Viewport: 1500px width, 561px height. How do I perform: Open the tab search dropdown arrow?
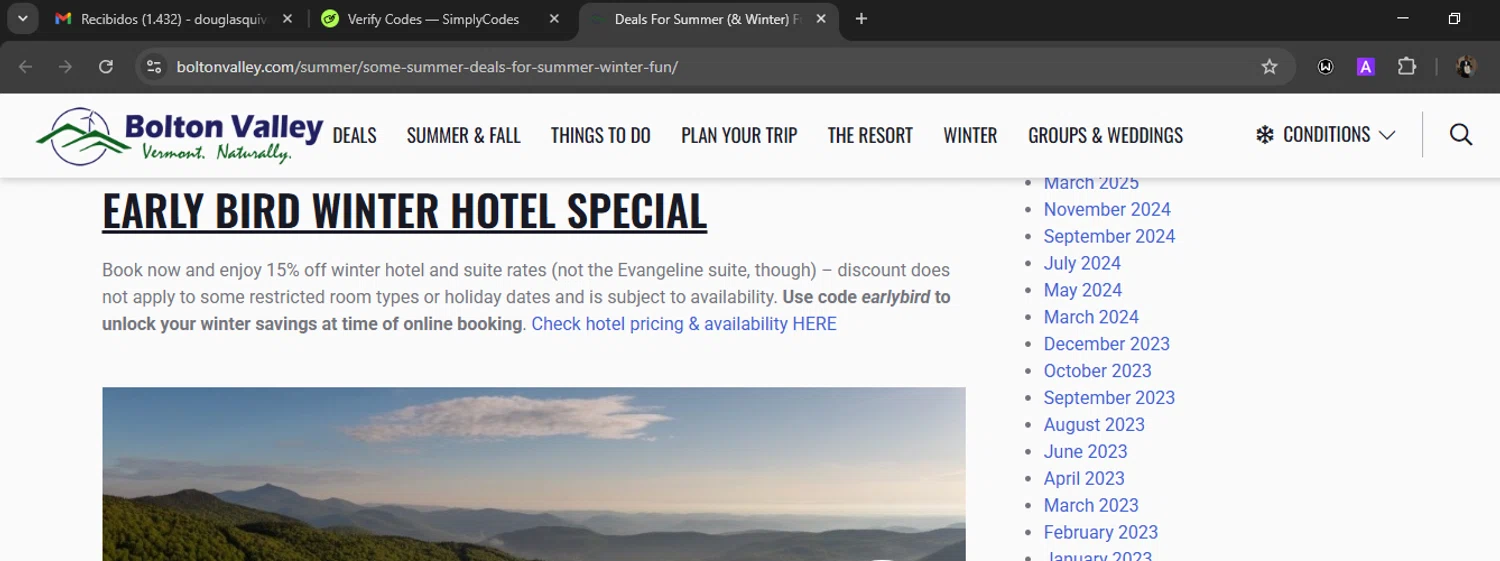(x=22, y=19)
